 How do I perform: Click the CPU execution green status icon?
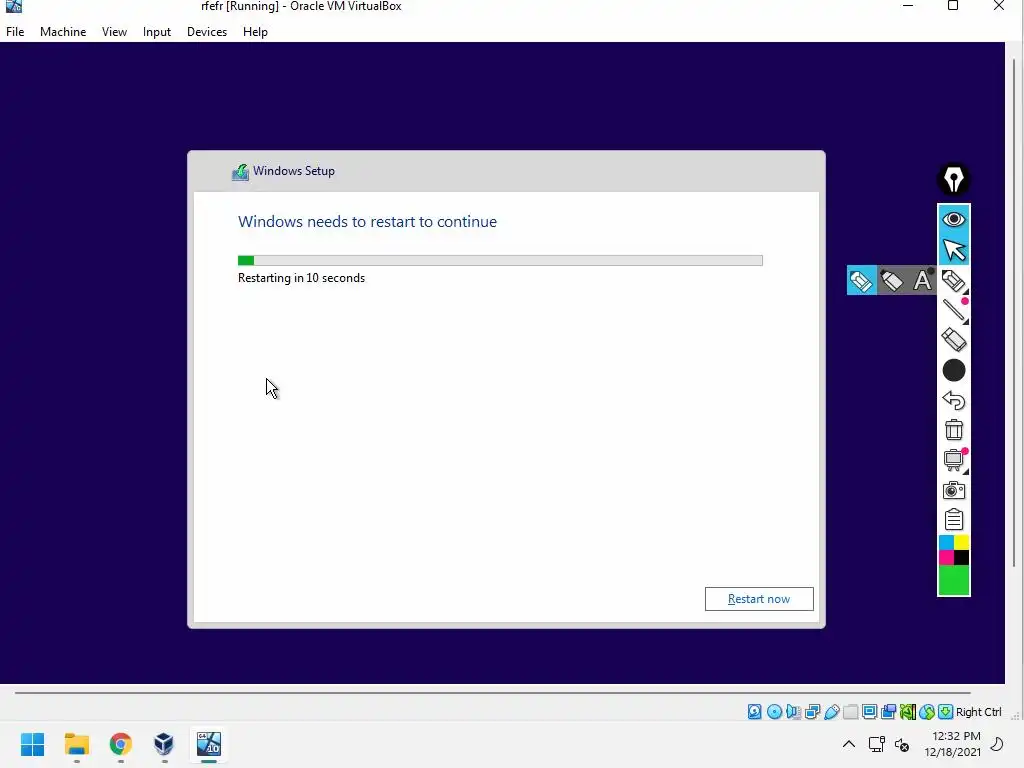[x=907, y=712]
